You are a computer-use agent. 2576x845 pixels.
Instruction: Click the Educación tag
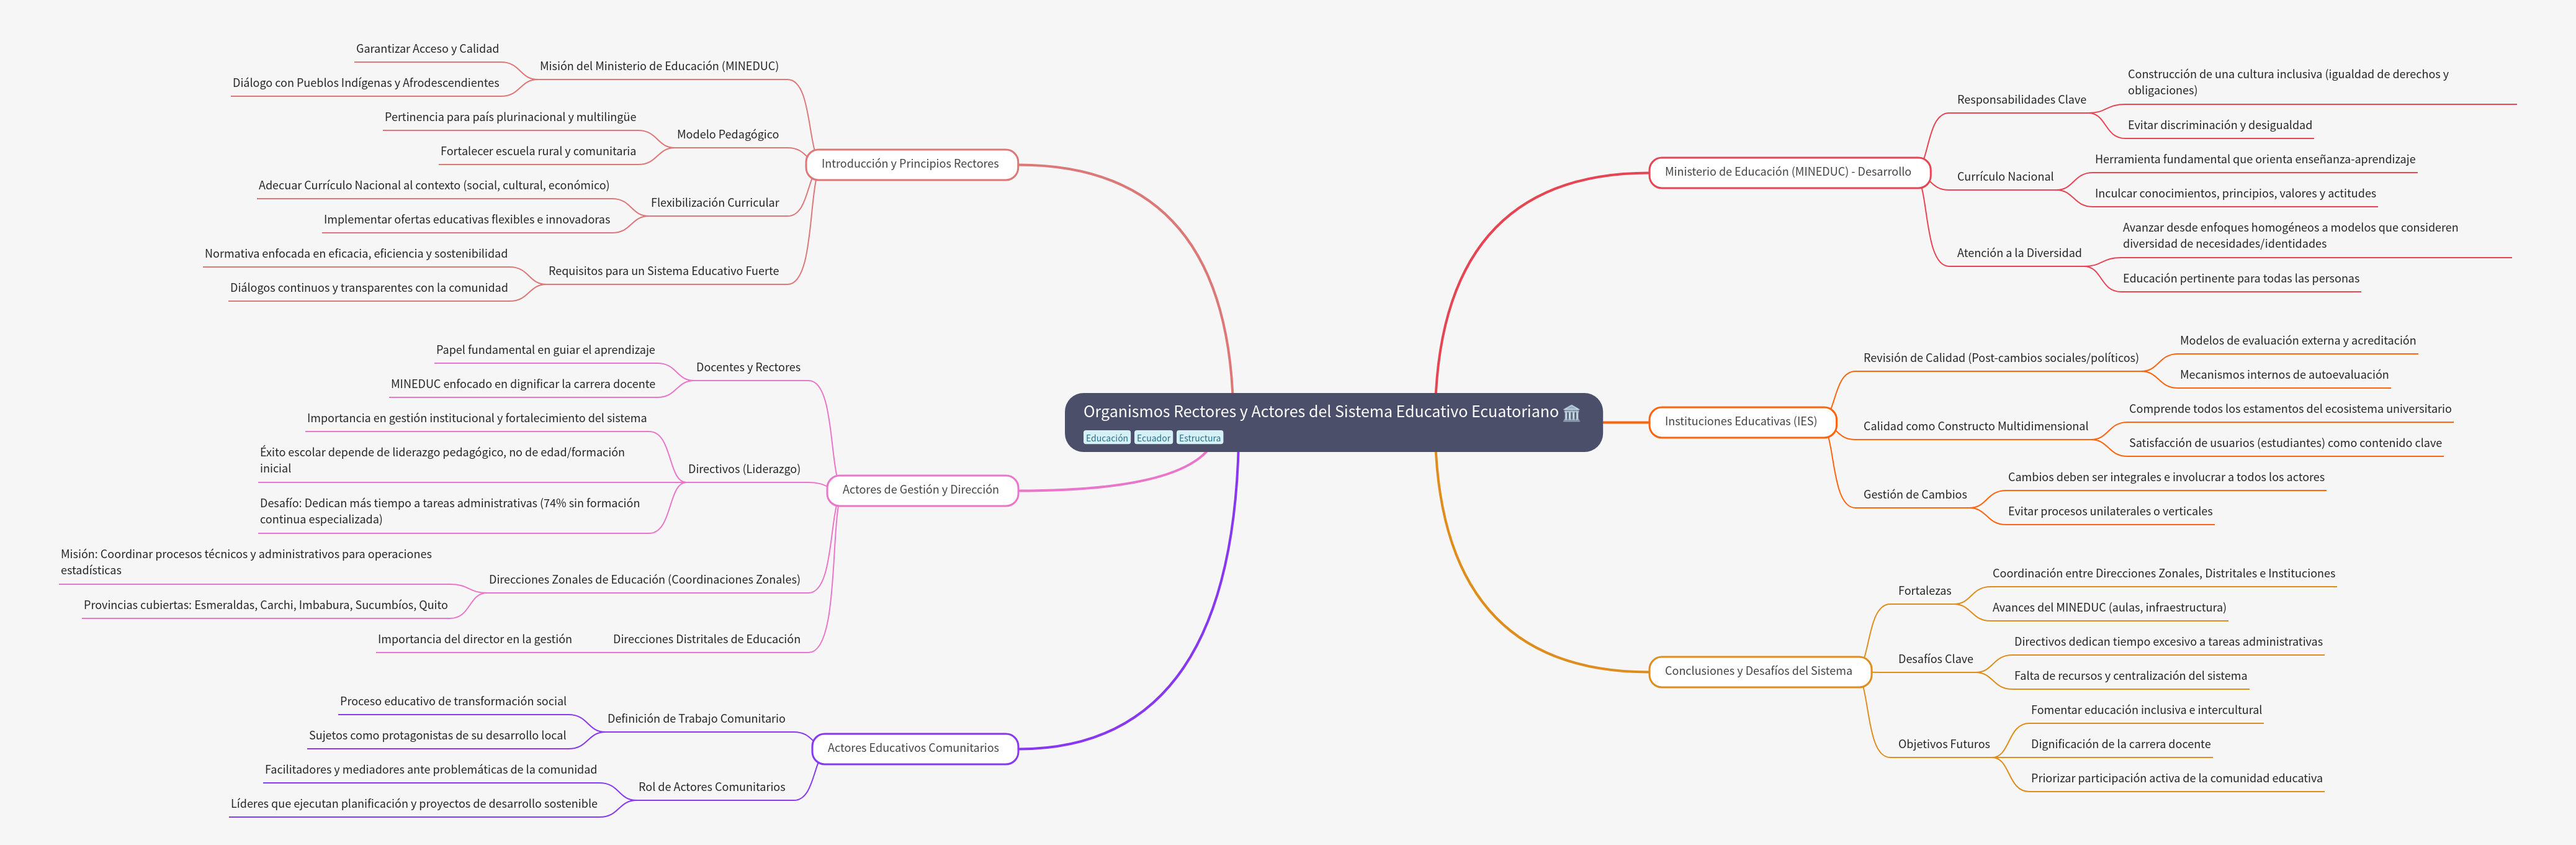click(x=1106, y=438)
